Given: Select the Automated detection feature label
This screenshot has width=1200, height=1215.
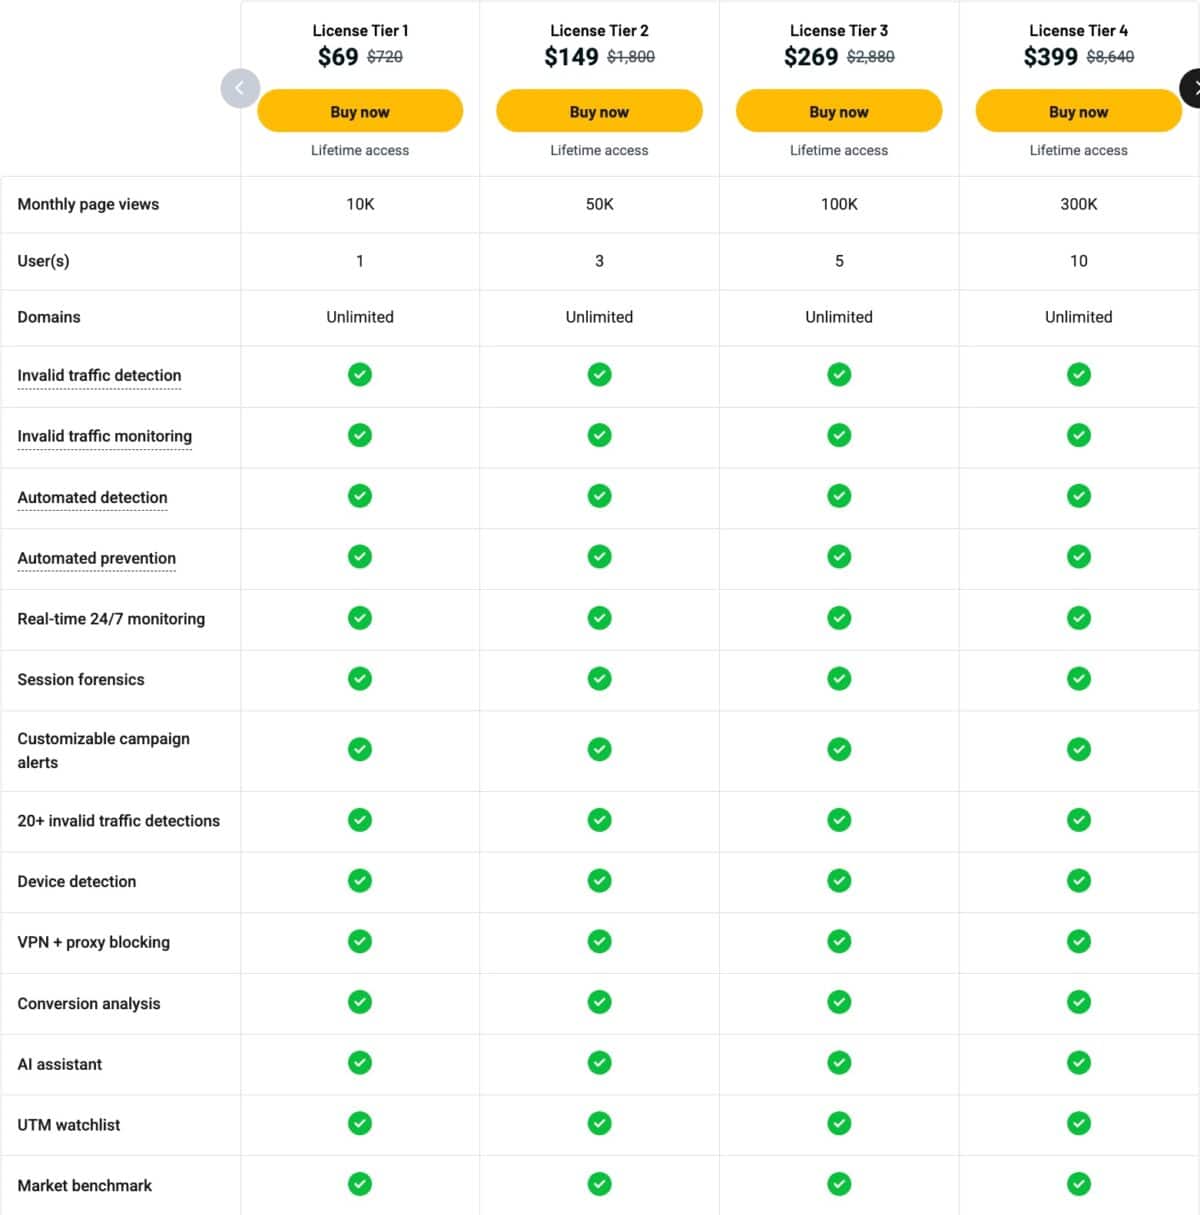Looking at the screenshot, I should click(92, 498).
